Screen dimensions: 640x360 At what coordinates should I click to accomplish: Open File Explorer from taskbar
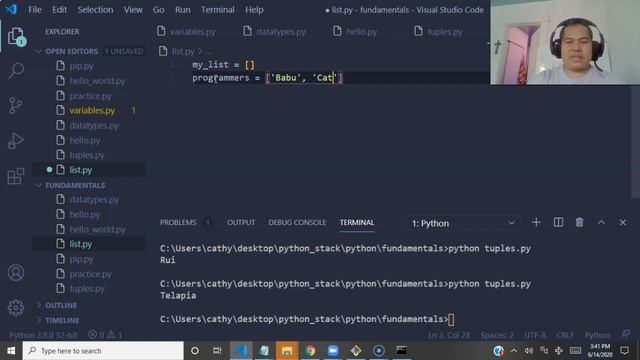pyautogui.click(x=287, y=351)
